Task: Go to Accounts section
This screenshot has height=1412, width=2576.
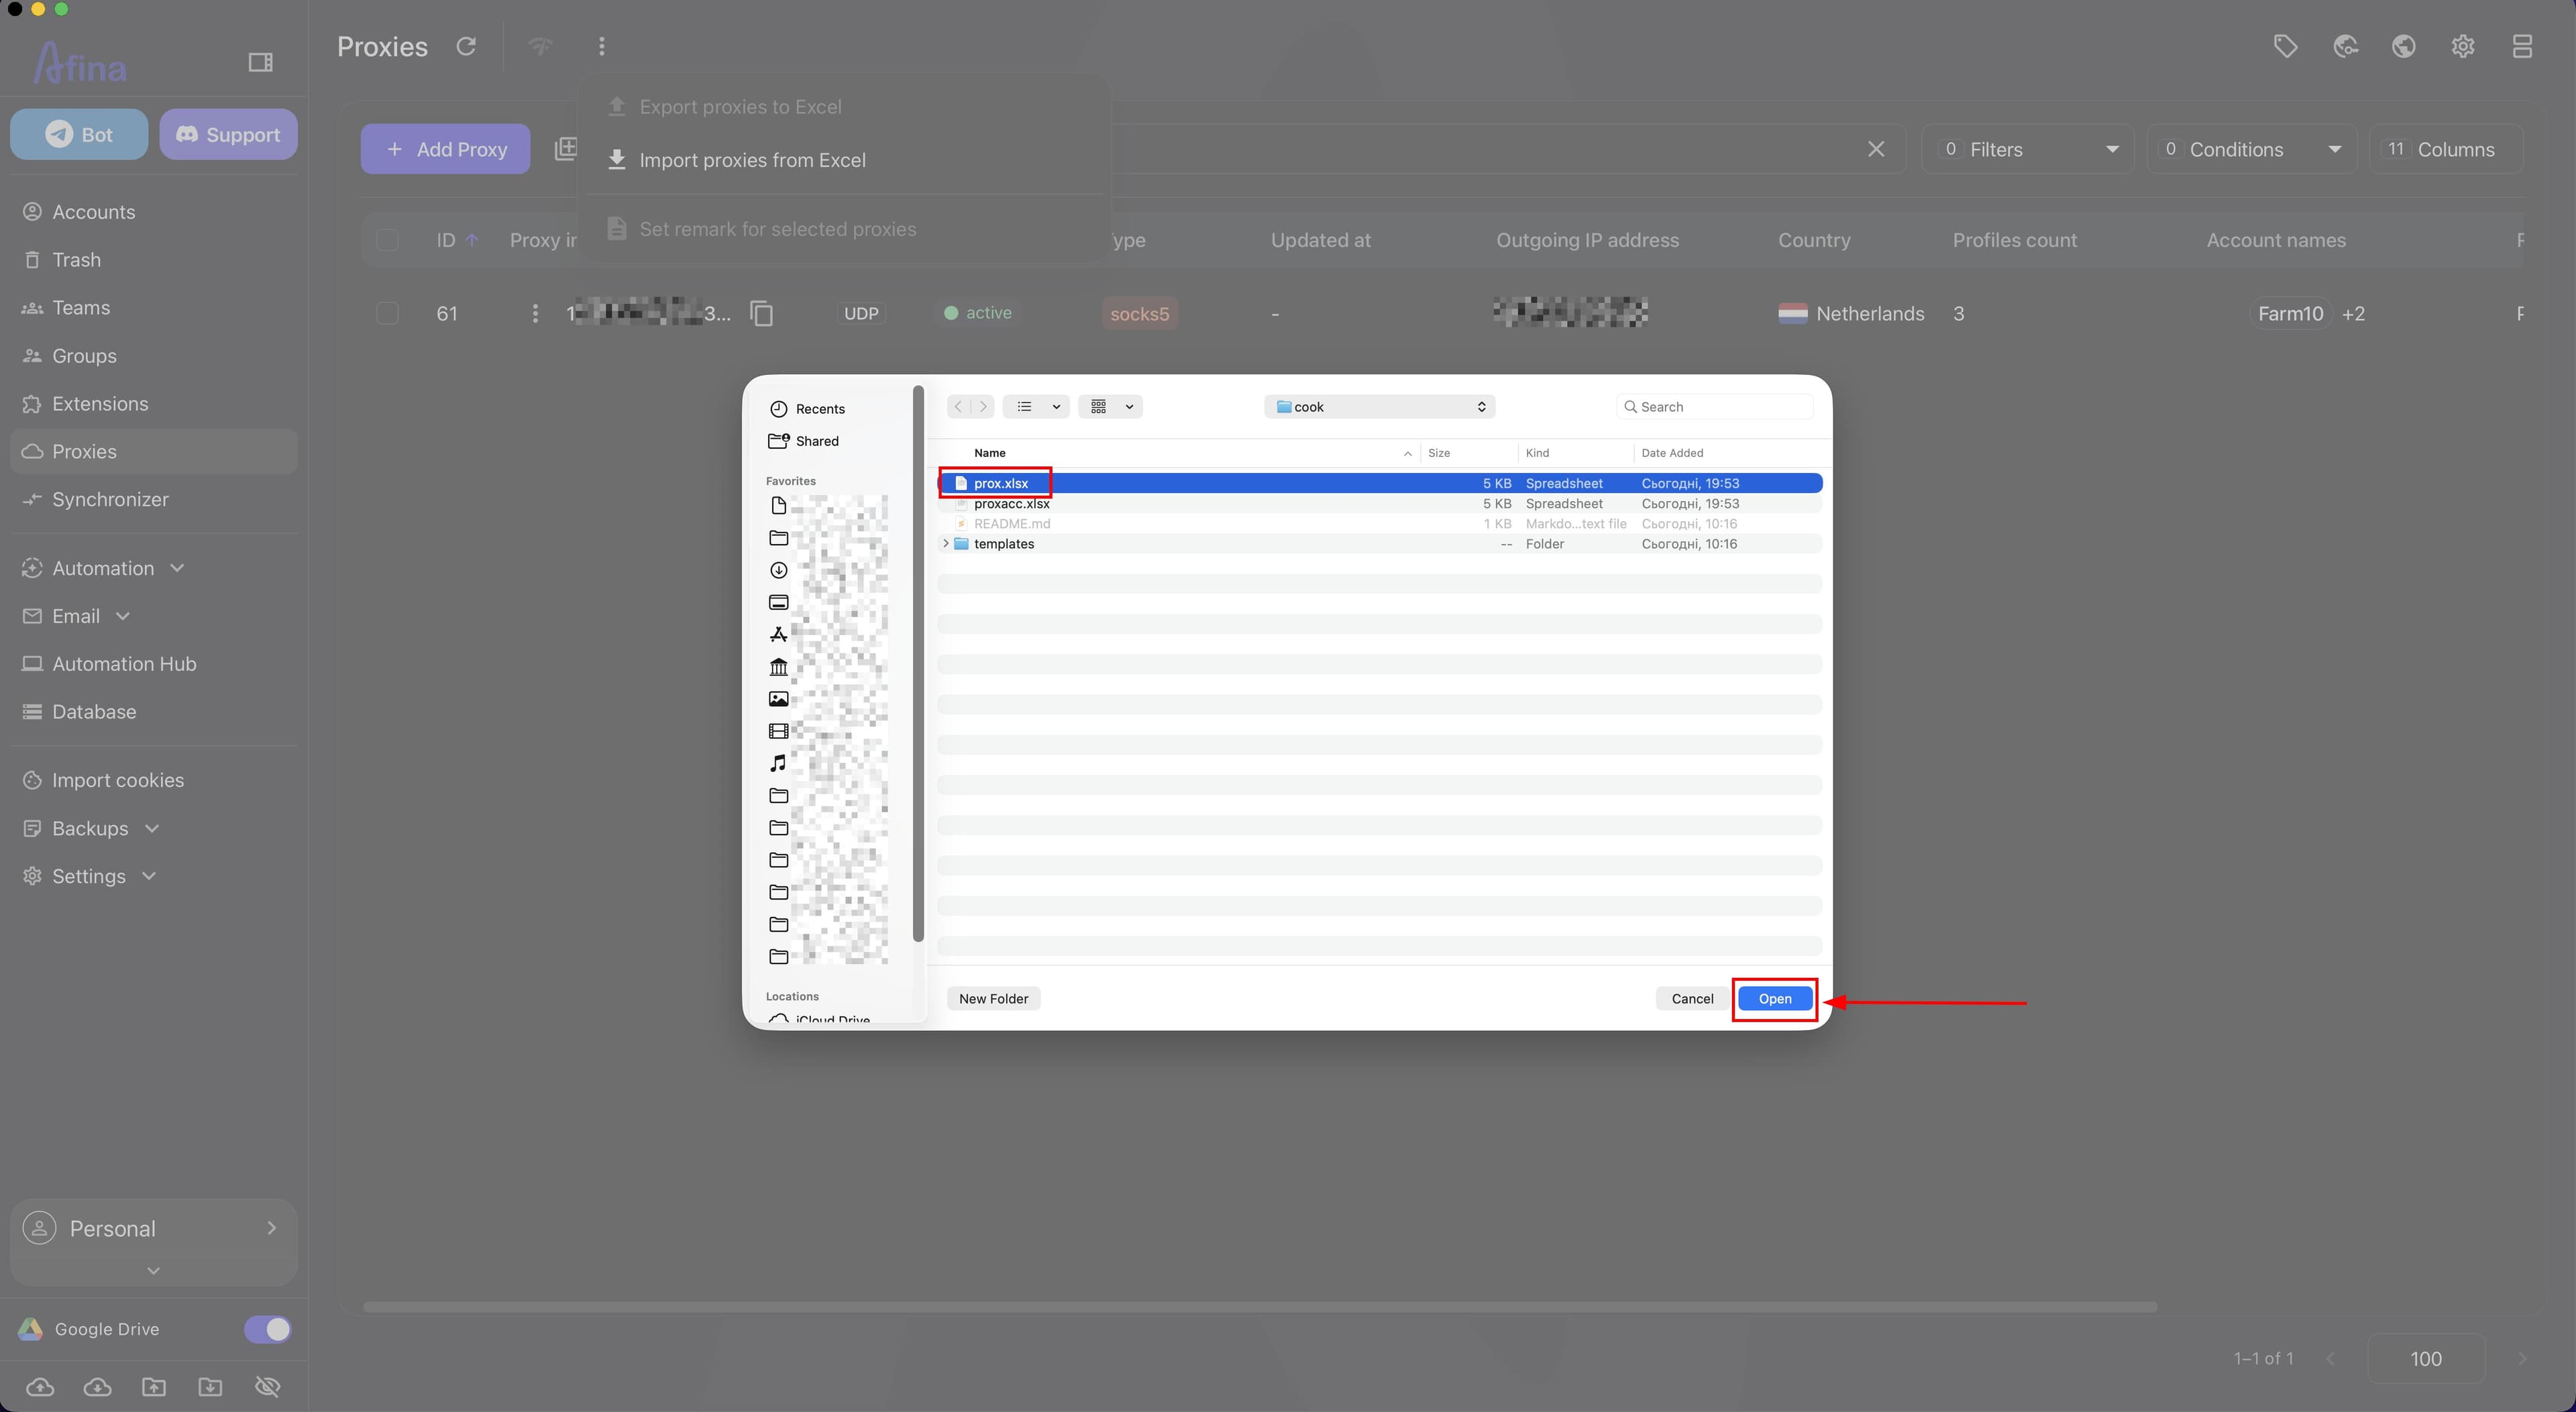Action: pos(154,212)
